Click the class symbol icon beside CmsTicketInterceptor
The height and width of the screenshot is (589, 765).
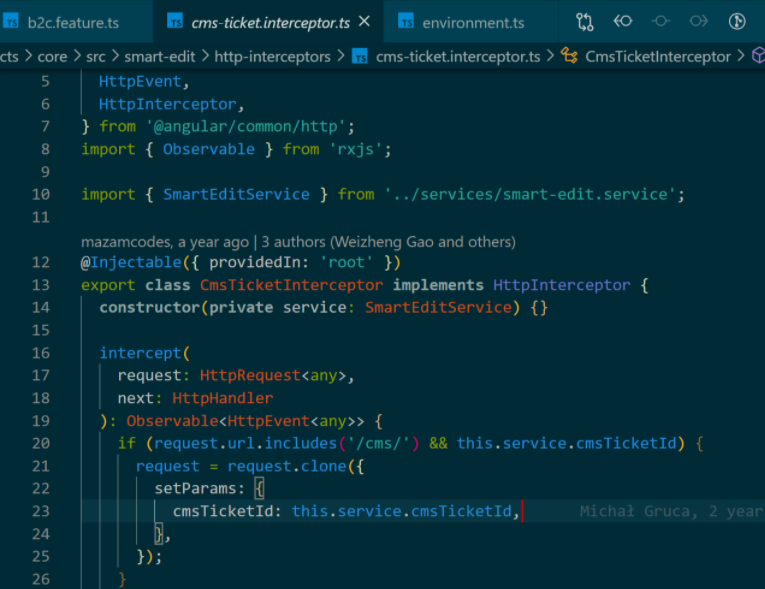(x=569, y=56)
